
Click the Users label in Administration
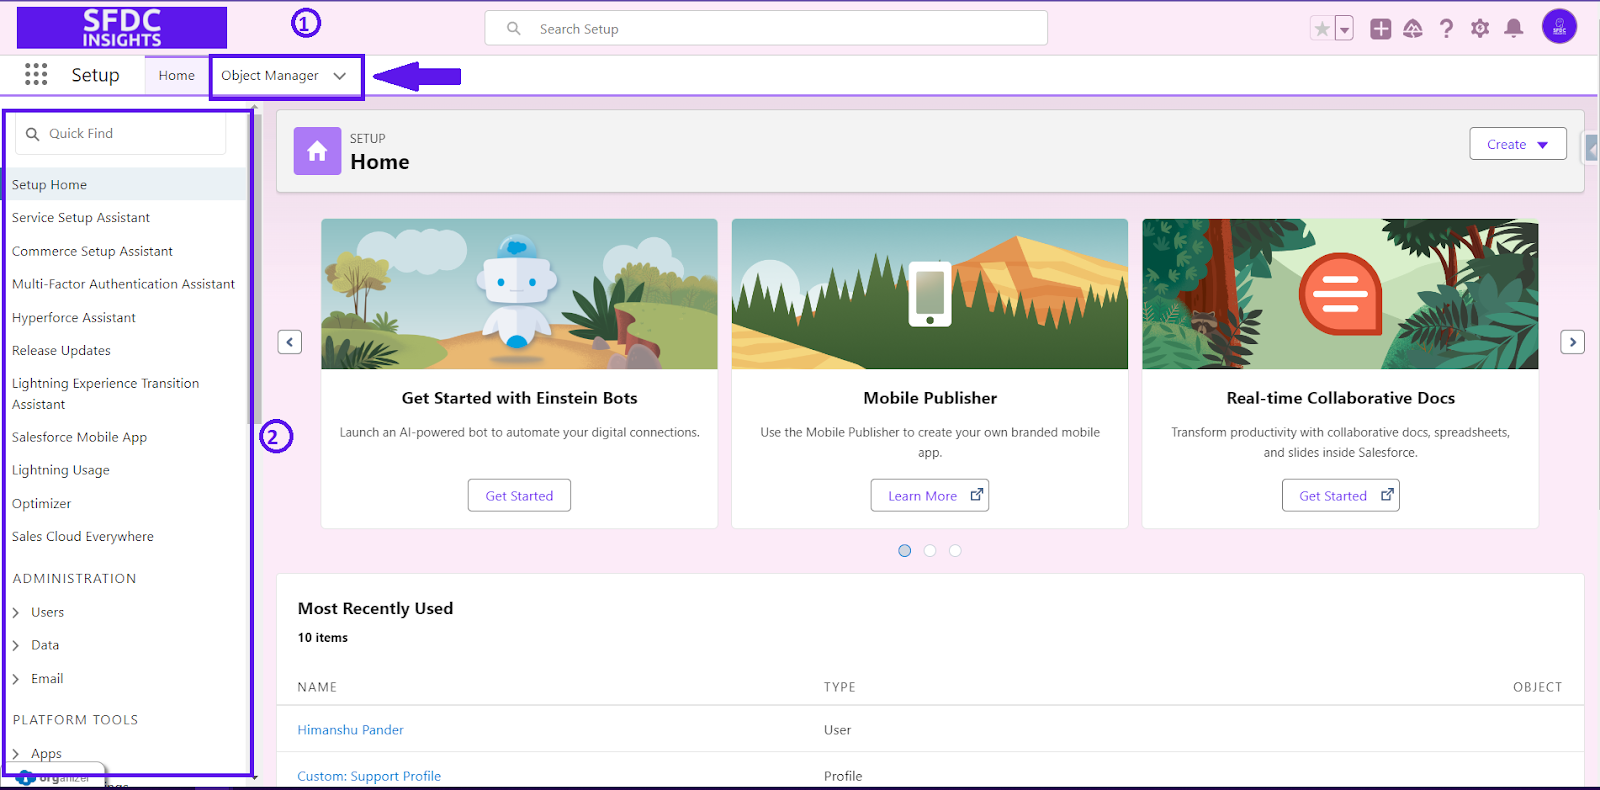click(47, 613)
